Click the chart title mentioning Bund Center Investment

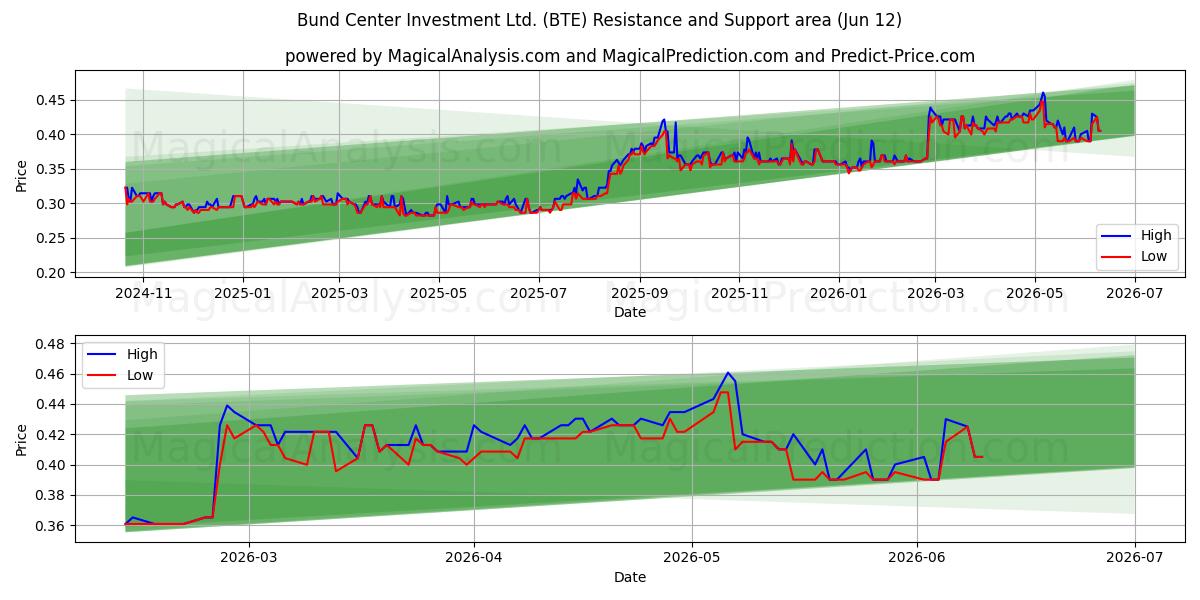point(600,20)
